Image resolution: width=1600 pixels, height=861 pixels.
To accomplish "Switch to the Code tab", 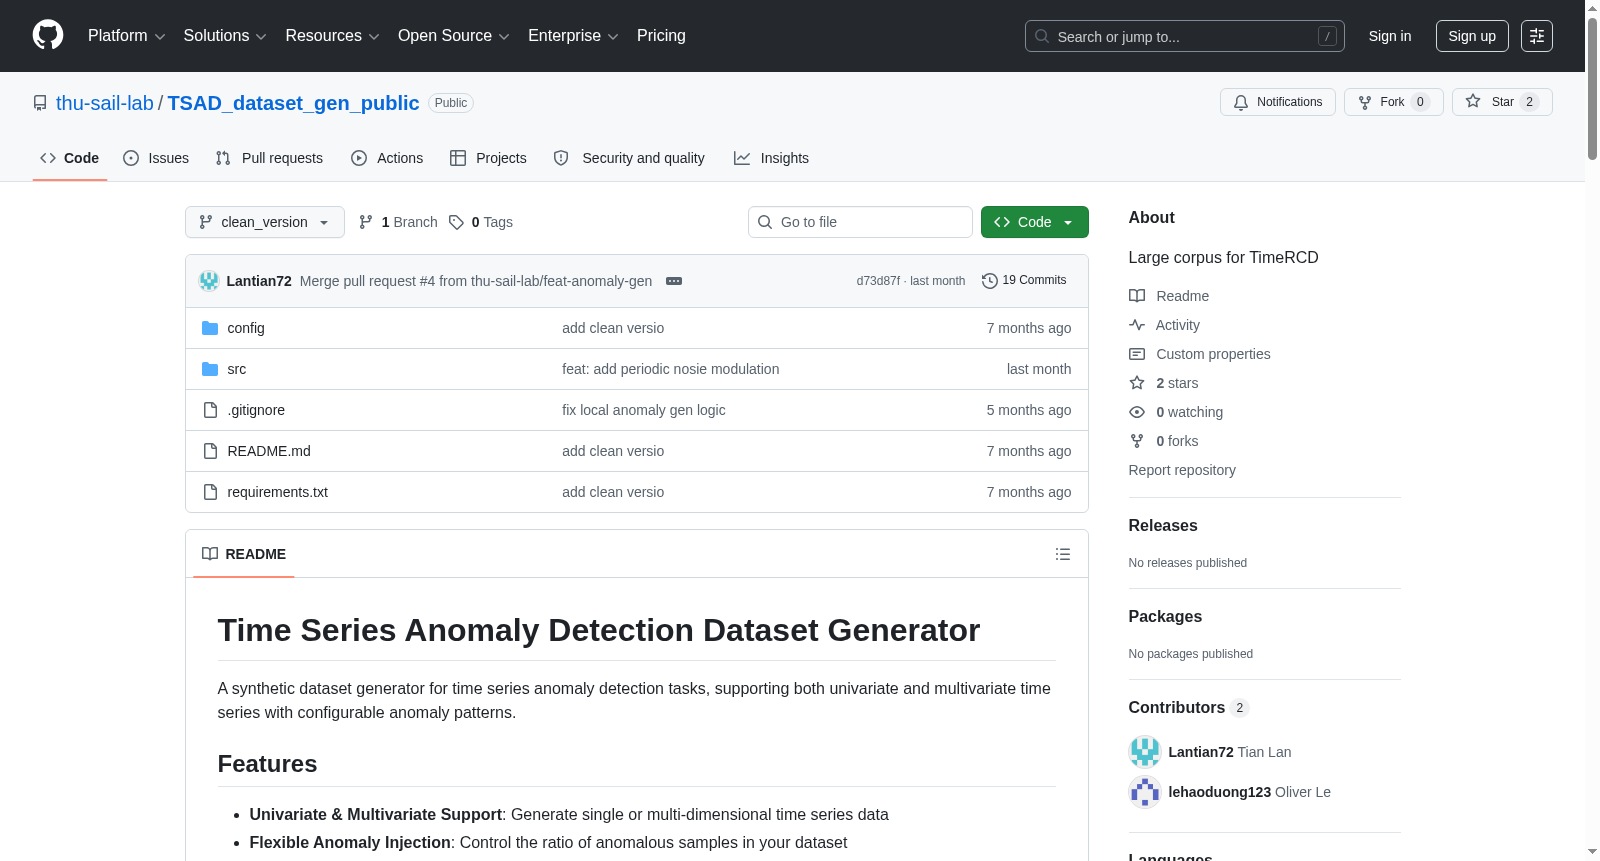I will click(70, 158).
